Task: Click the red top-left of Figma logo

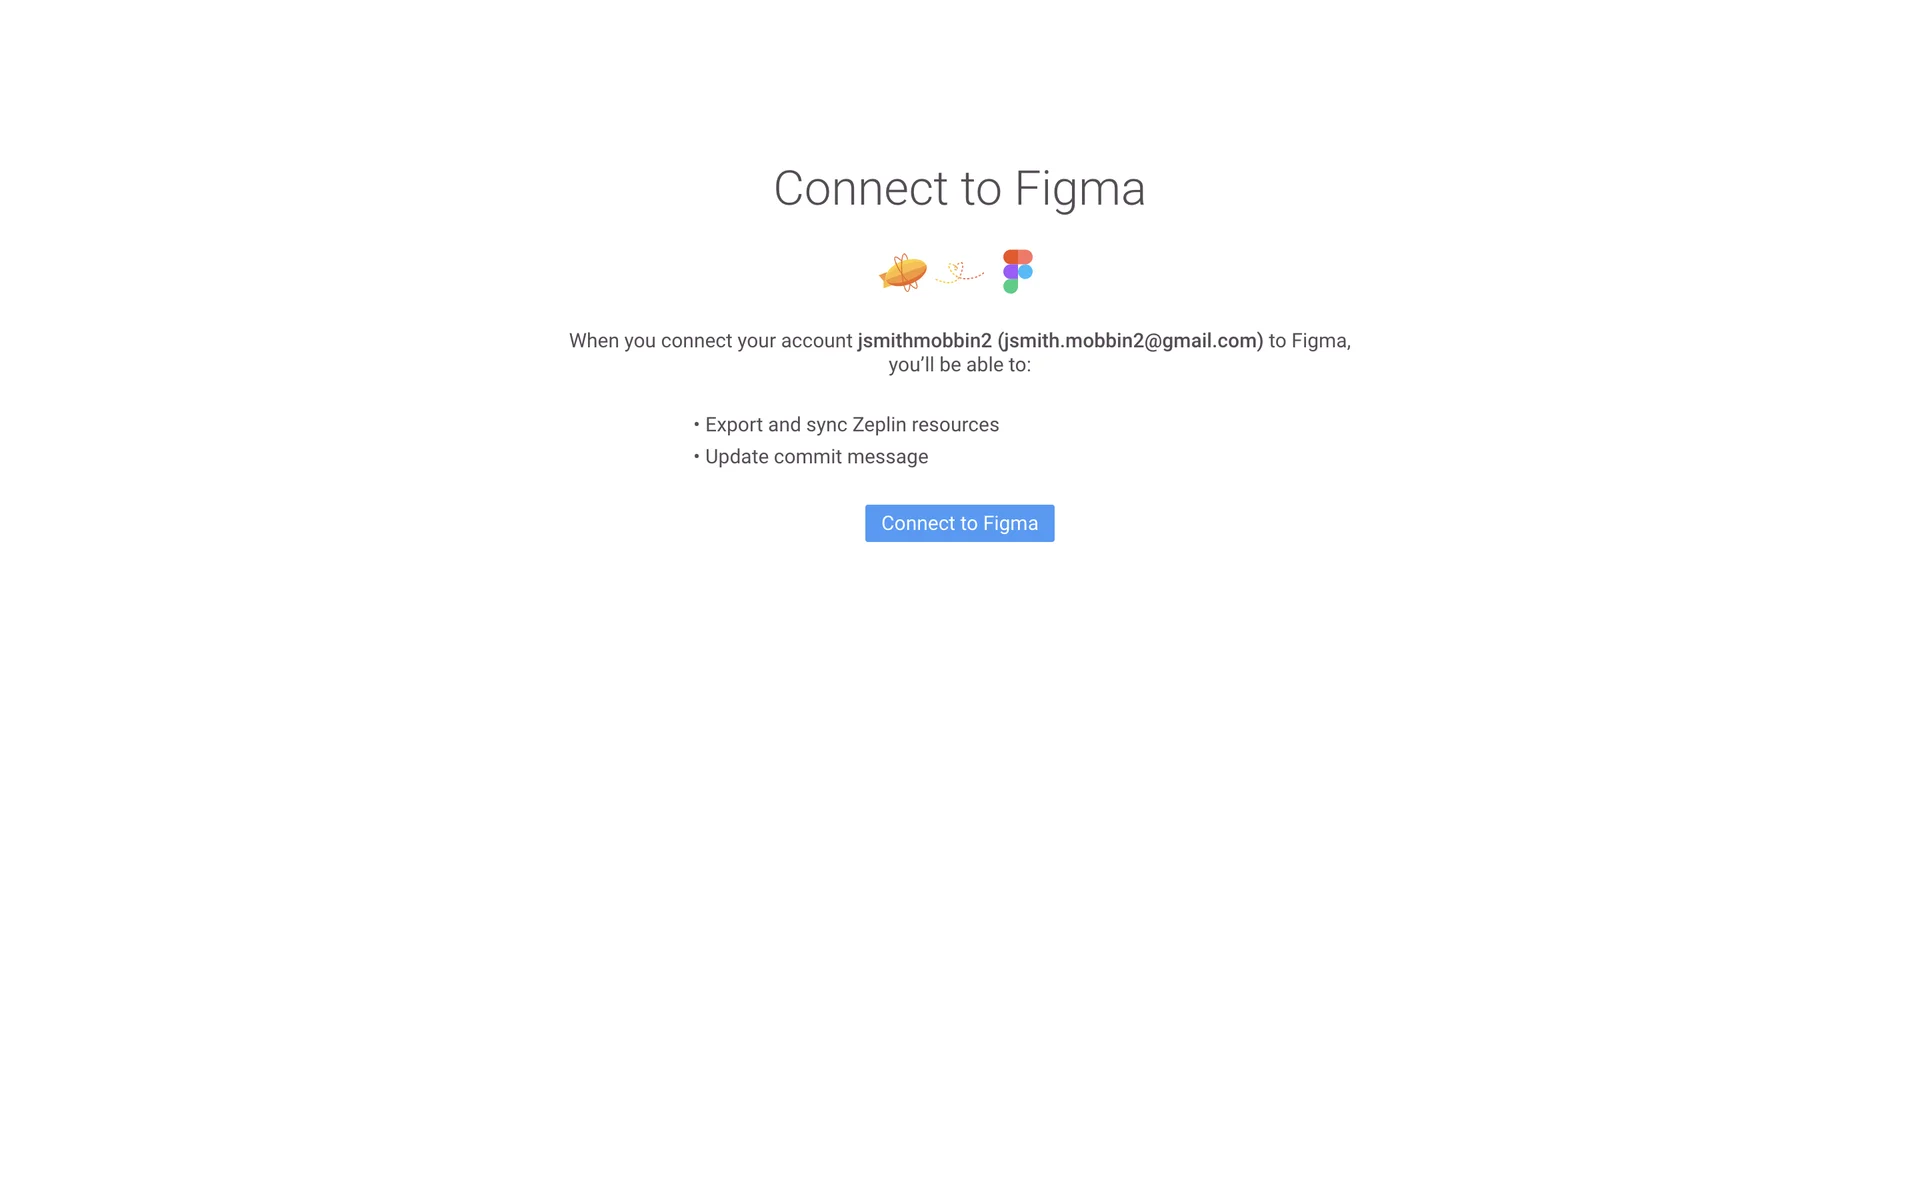Action: [1011, 257]
